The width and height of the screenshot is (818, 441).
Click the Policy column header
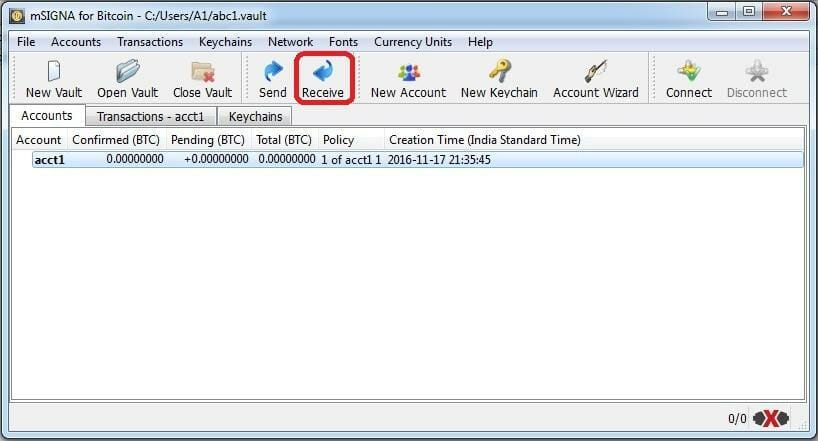point(350,140)
